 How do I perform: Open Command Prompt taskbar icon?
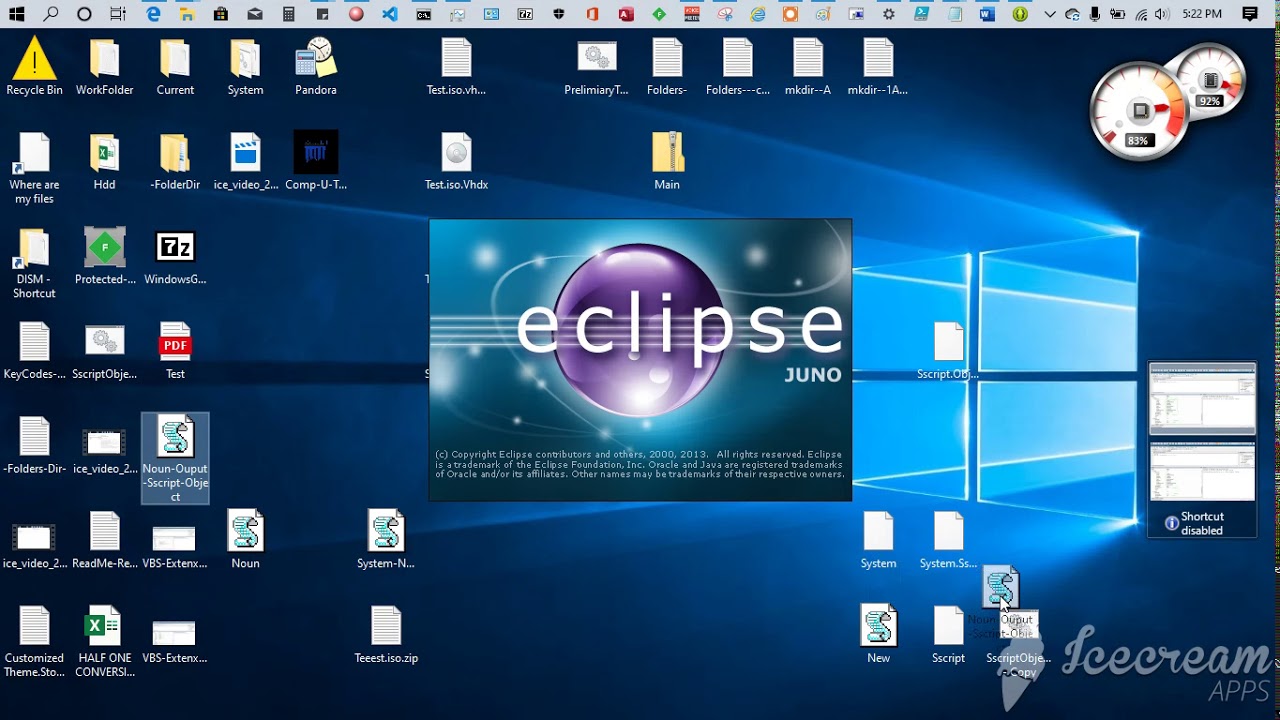point(425,14)
